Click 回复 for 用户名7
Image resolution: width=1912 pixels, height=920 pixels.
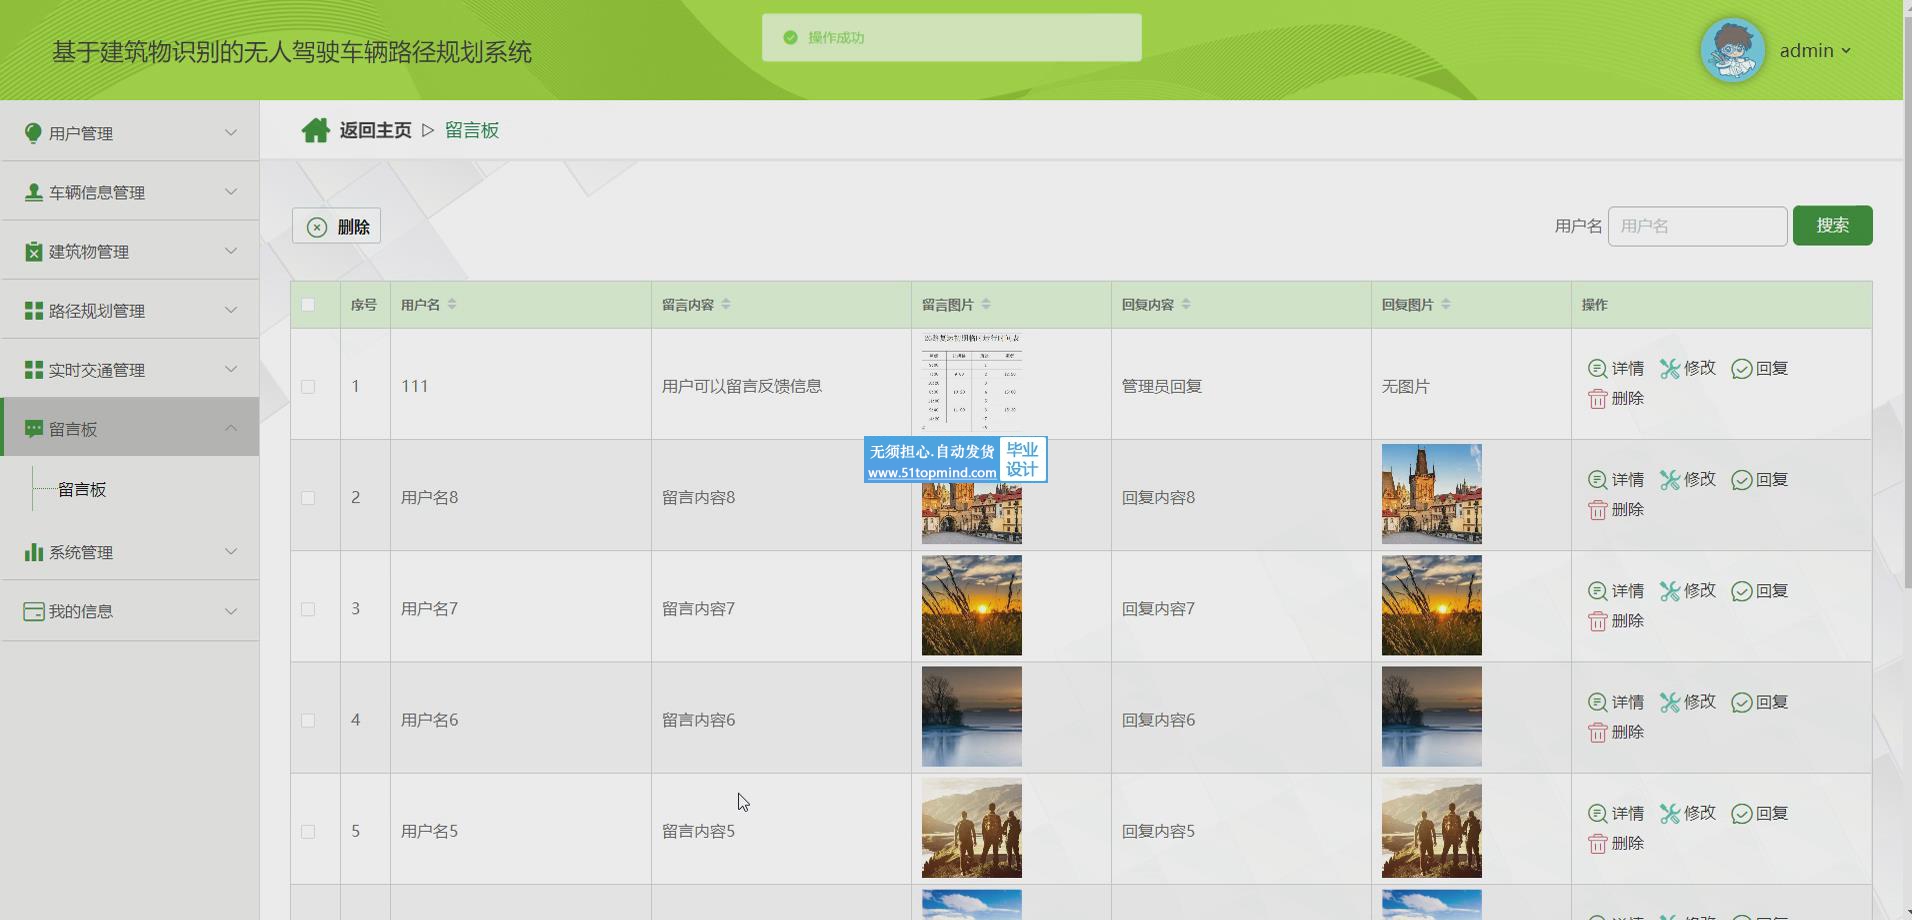tap(1760, 590)
